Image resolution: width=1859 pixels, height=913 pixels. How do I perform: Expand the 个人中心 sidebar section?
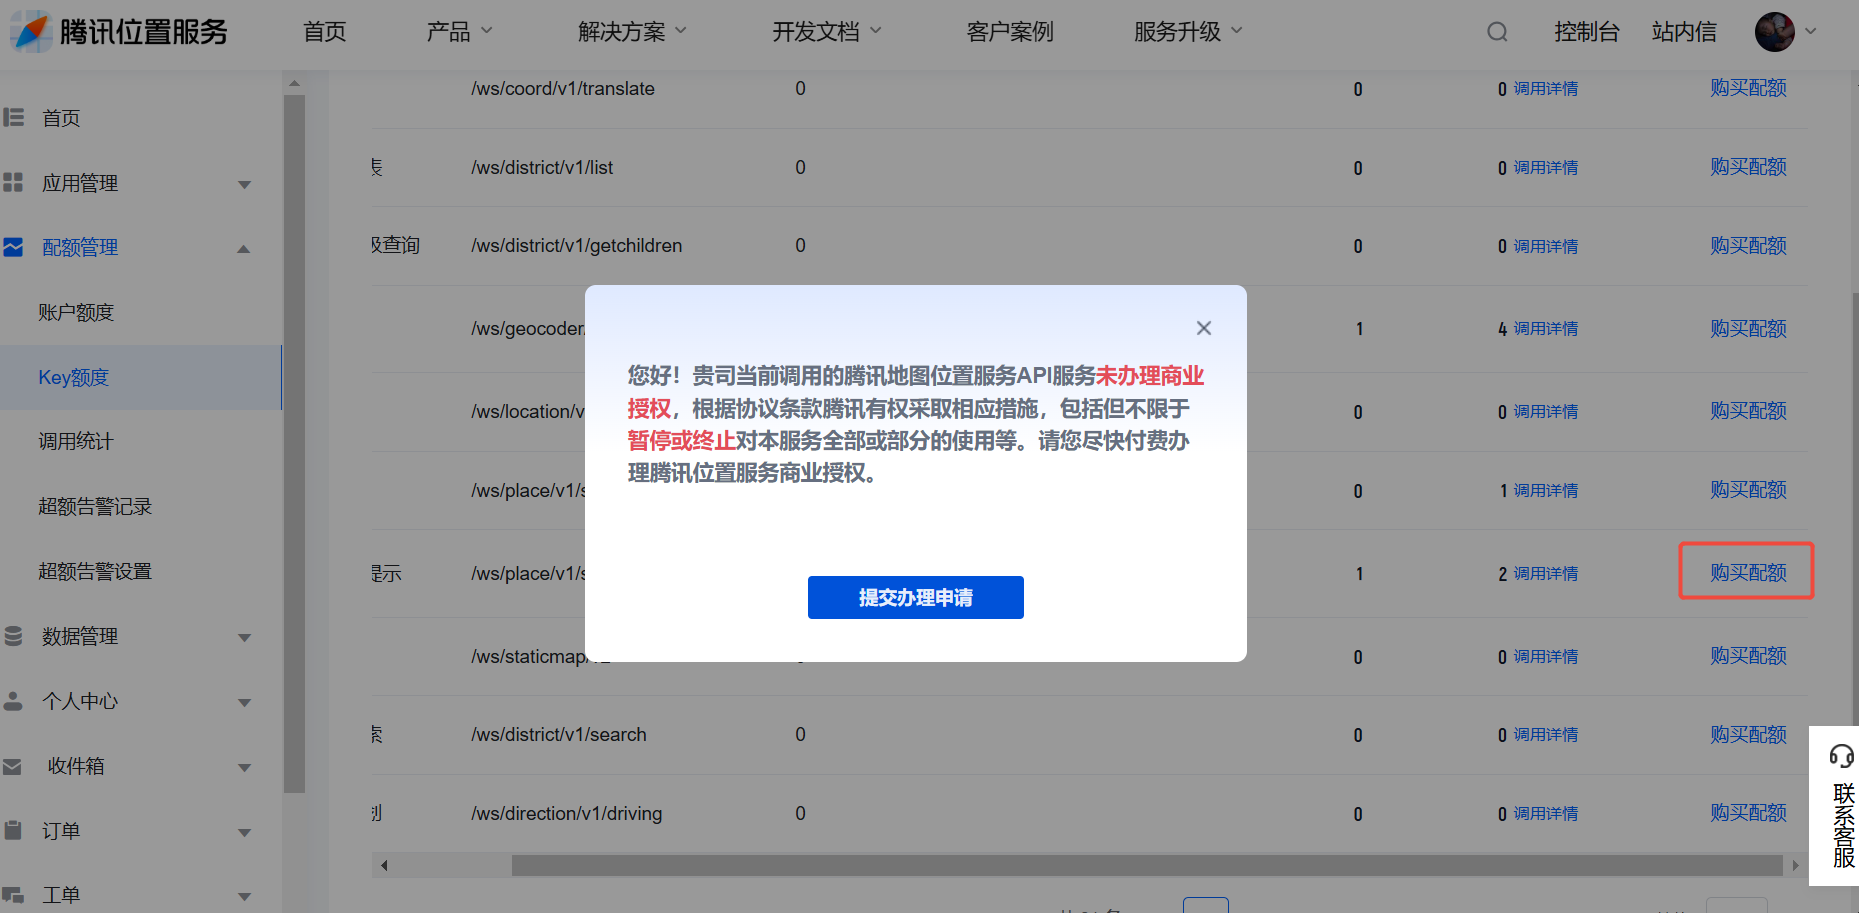coord(244,702)
